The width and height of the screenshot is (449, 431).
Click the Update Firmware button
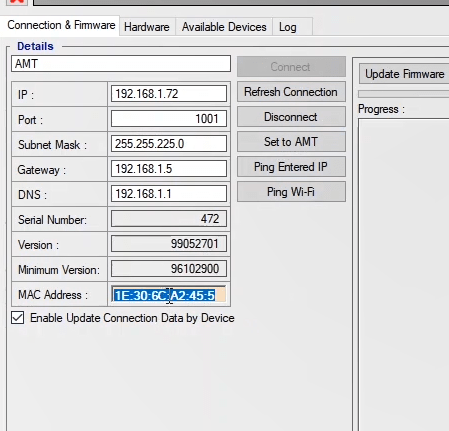404,74
